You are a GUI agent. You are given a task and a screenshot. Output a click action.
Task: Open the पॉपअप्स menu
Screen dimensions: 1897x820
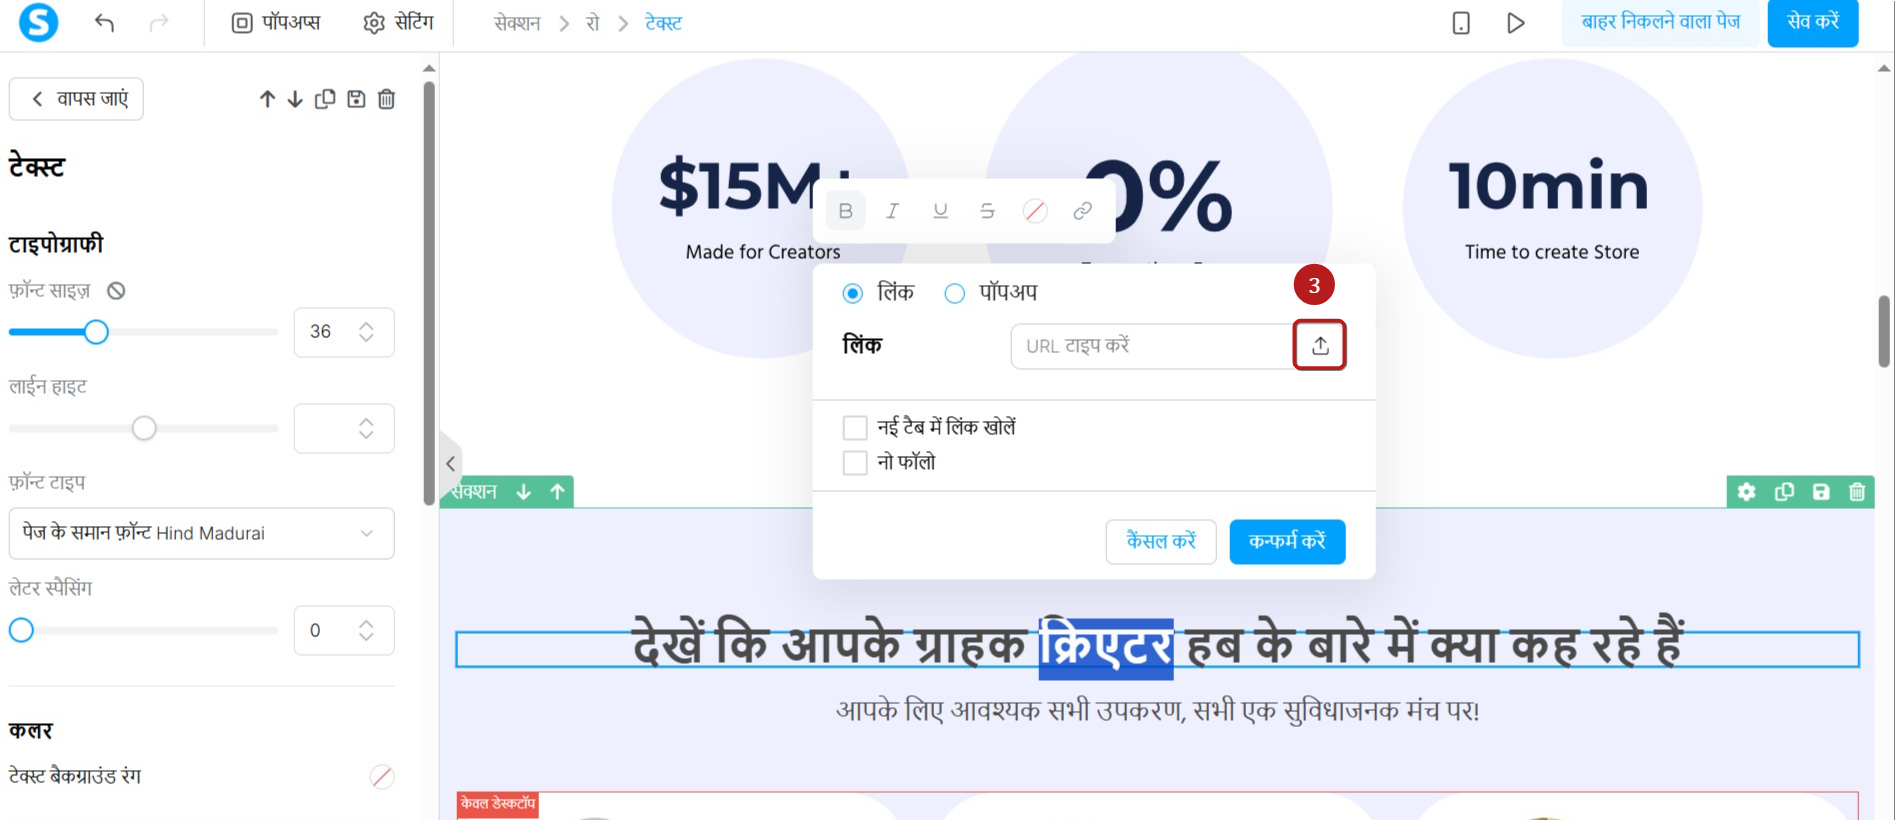tap(276, 23)
